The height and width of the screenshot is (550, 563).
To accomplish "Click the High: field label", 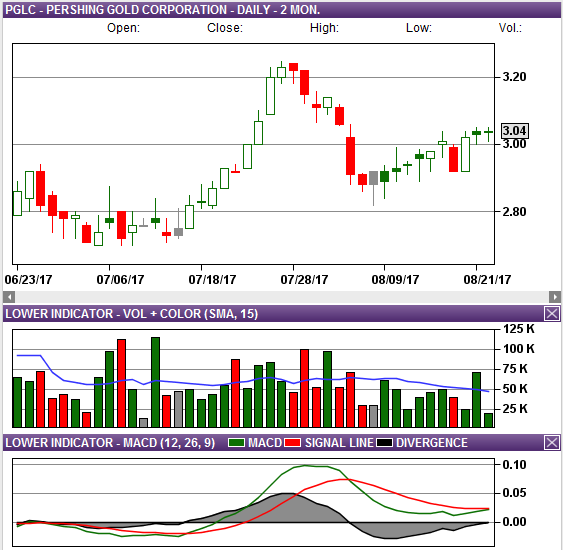I will point(324,28).
